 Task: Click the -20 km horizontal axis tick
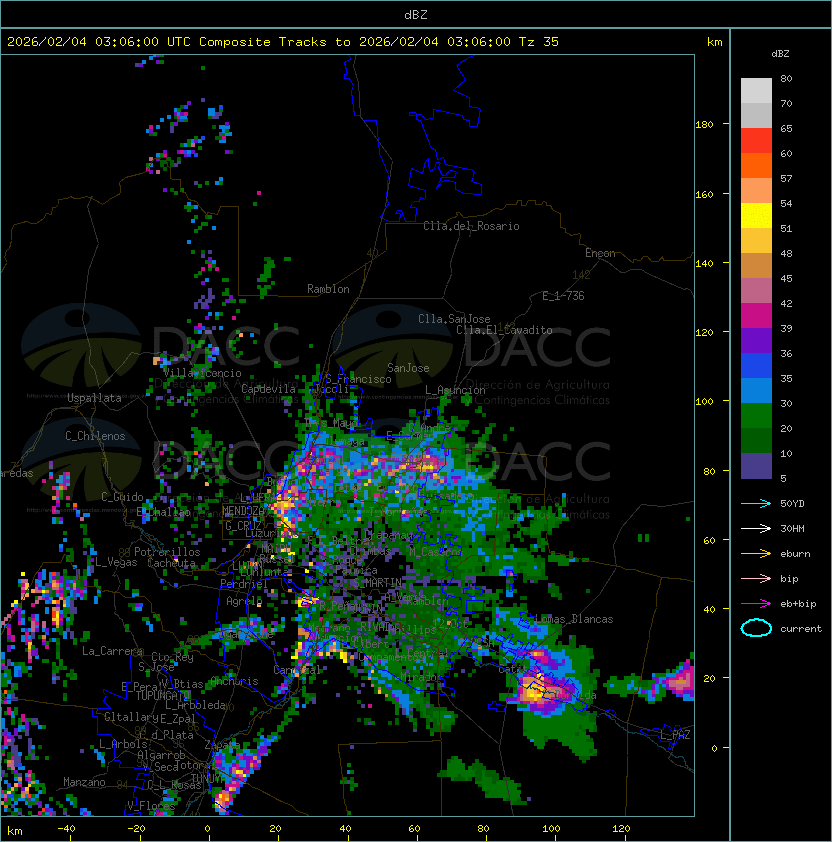coord(136,829)
